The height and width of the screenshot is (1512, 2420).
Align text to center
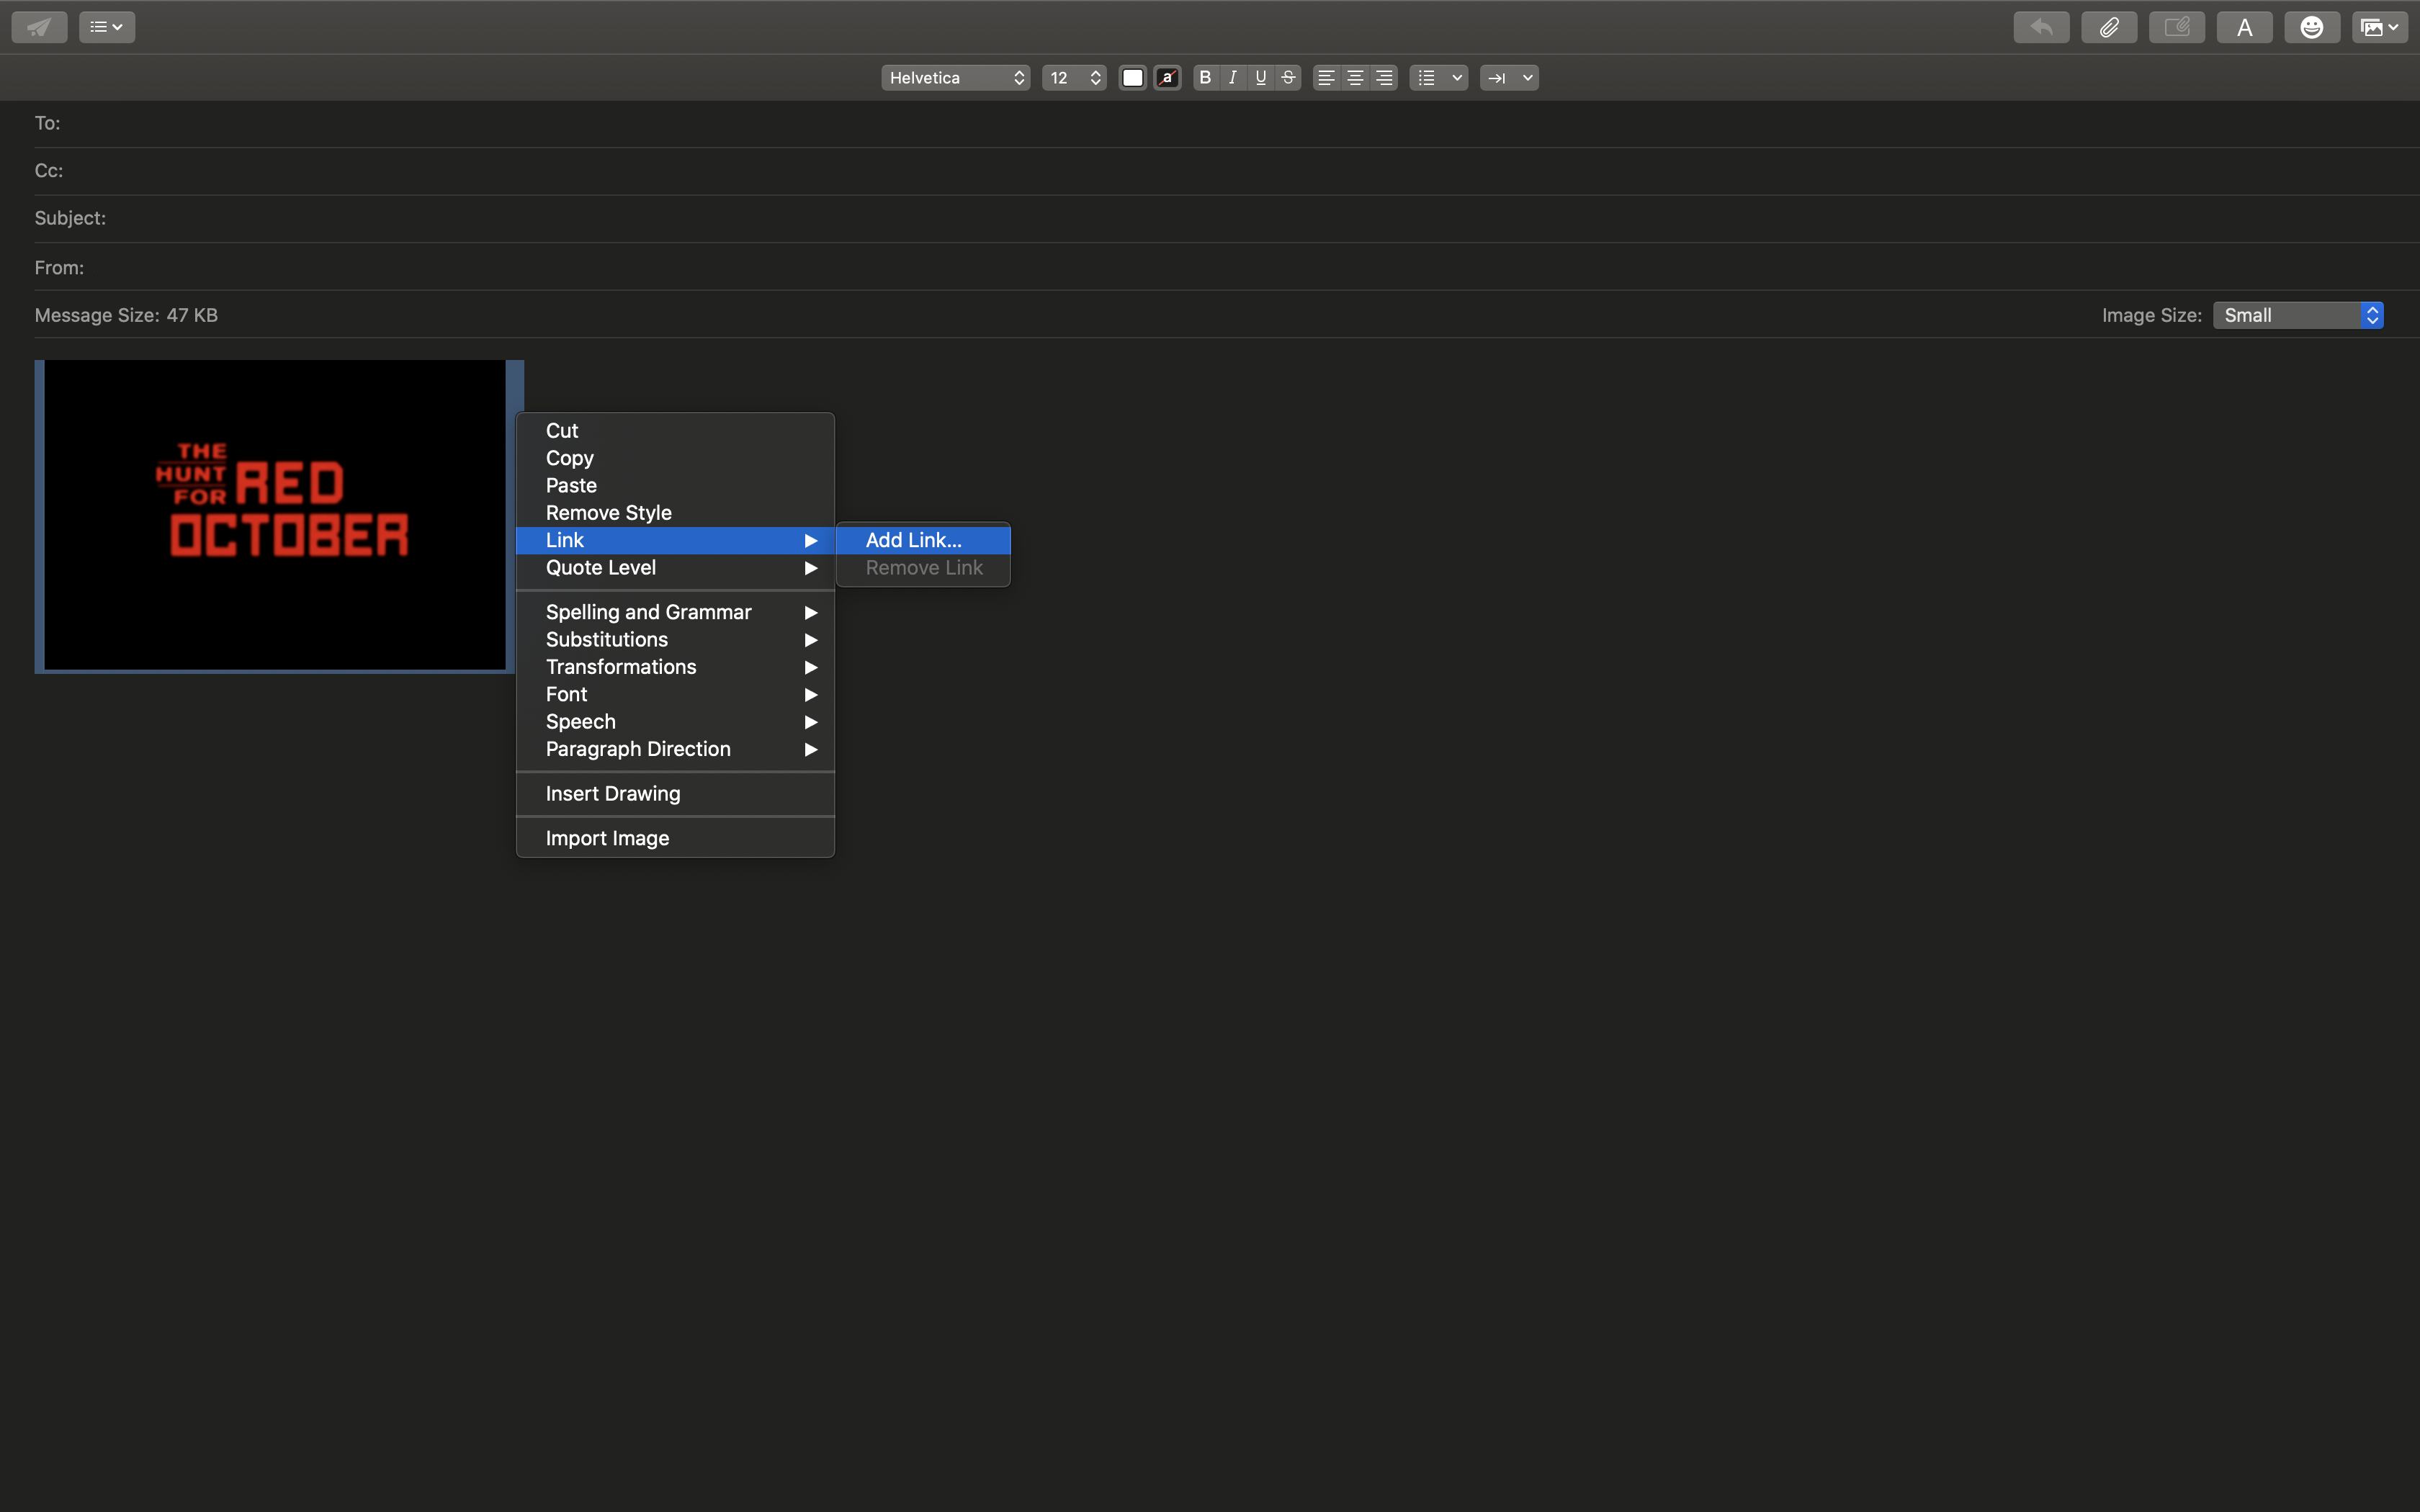1355,78
